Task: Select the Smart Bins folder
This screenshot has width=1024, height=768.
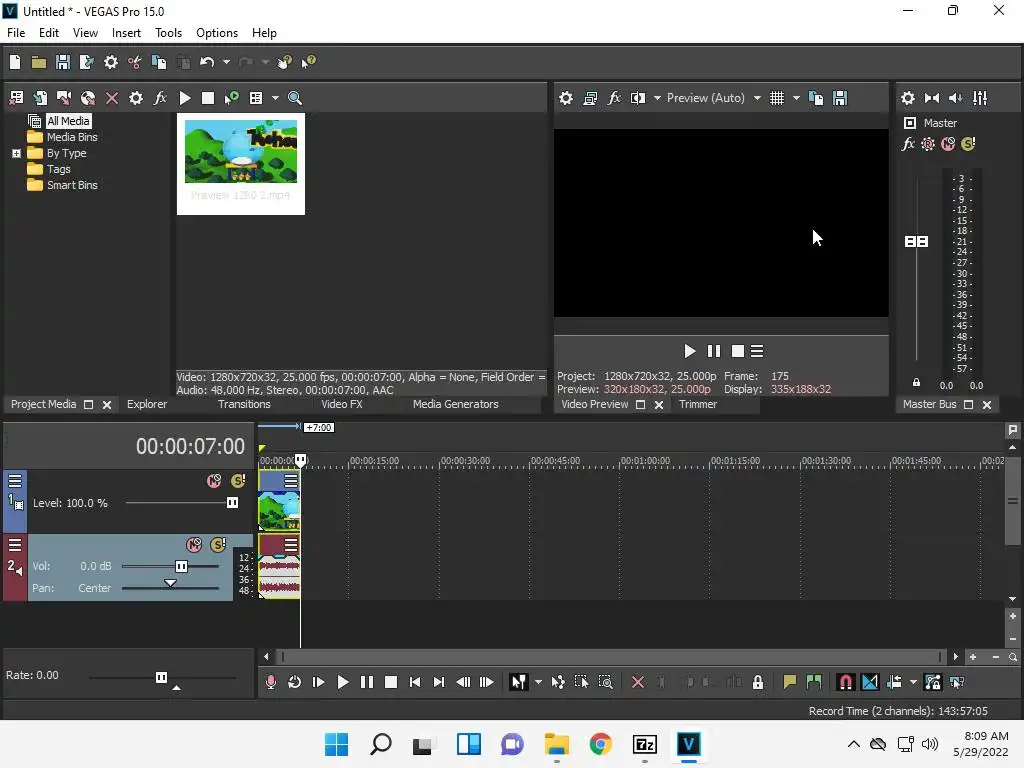Action: [72, 185]
